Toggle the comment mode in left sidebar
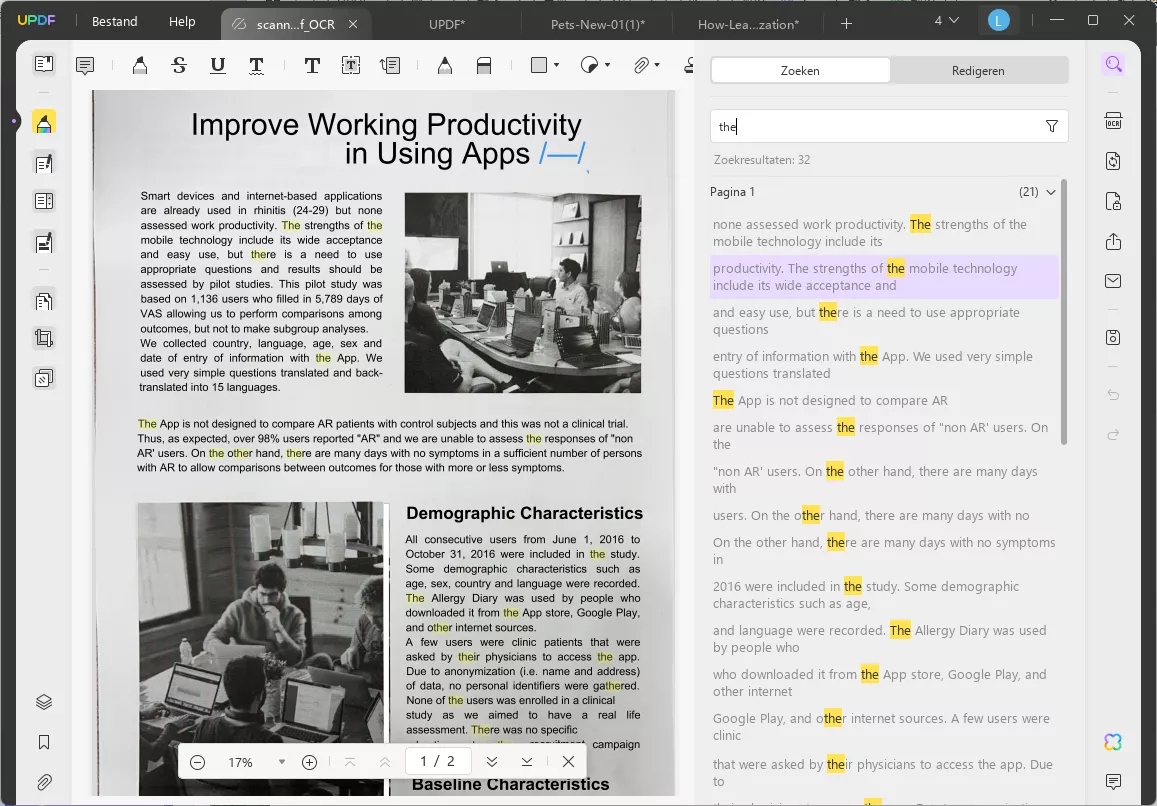1157x806 pixels. pyautogui.click(x=44, y=122)
